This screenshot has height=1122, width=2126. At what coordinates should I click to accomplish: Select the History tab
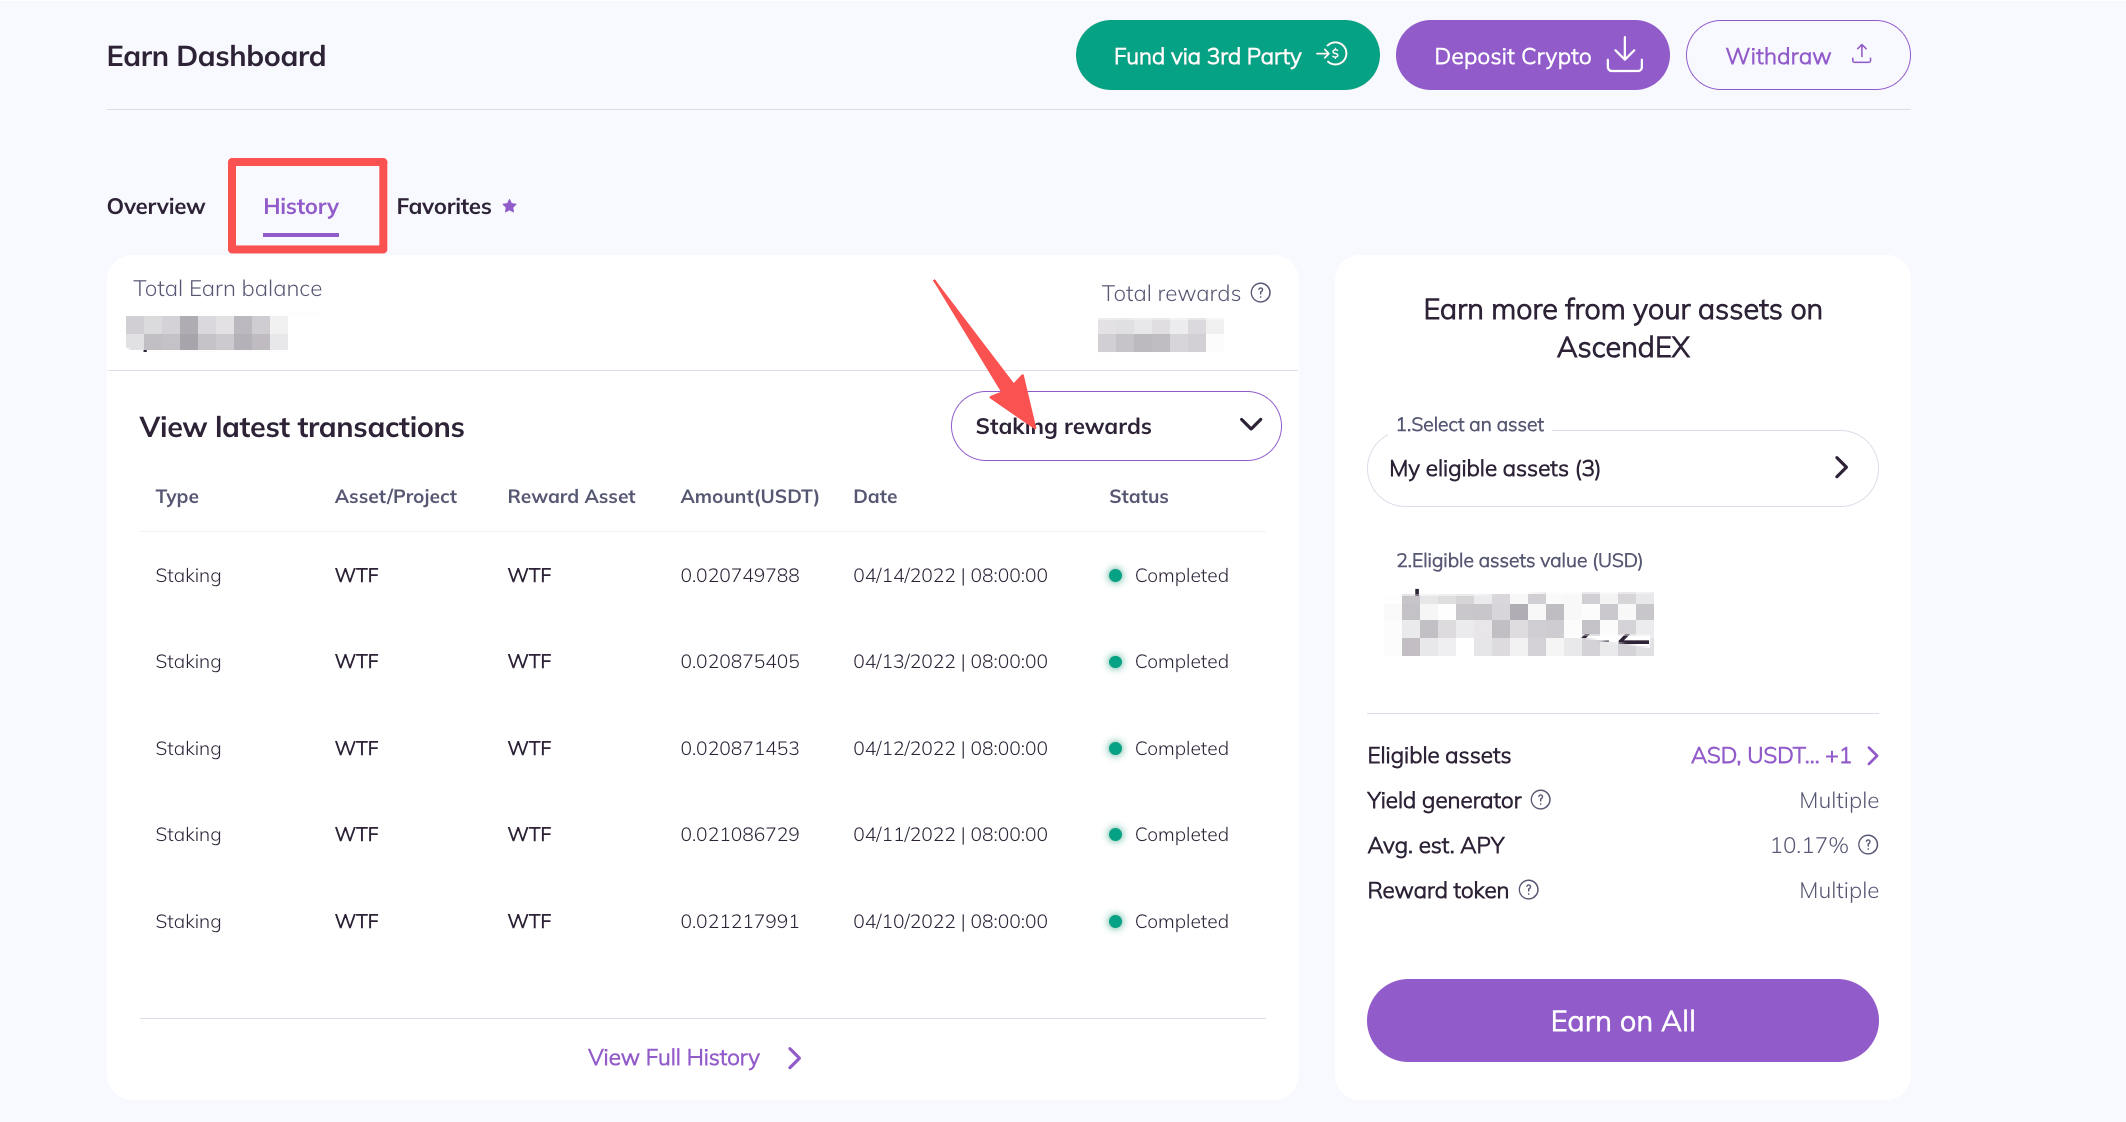tap(301, 206)
